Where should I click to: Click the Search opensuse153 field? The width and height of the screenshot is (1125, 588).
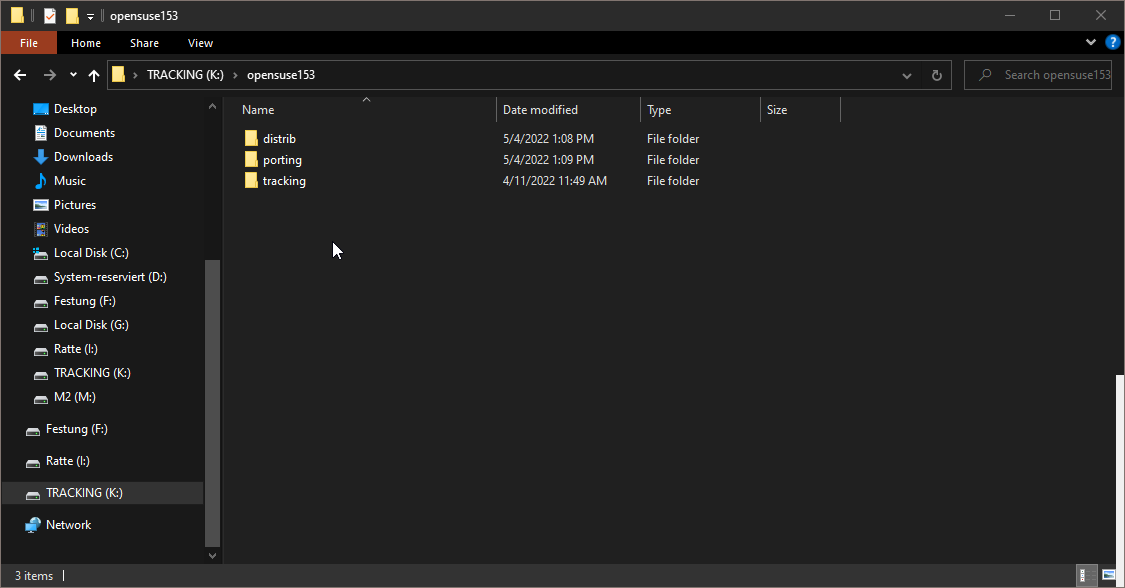click(1050, 75)
